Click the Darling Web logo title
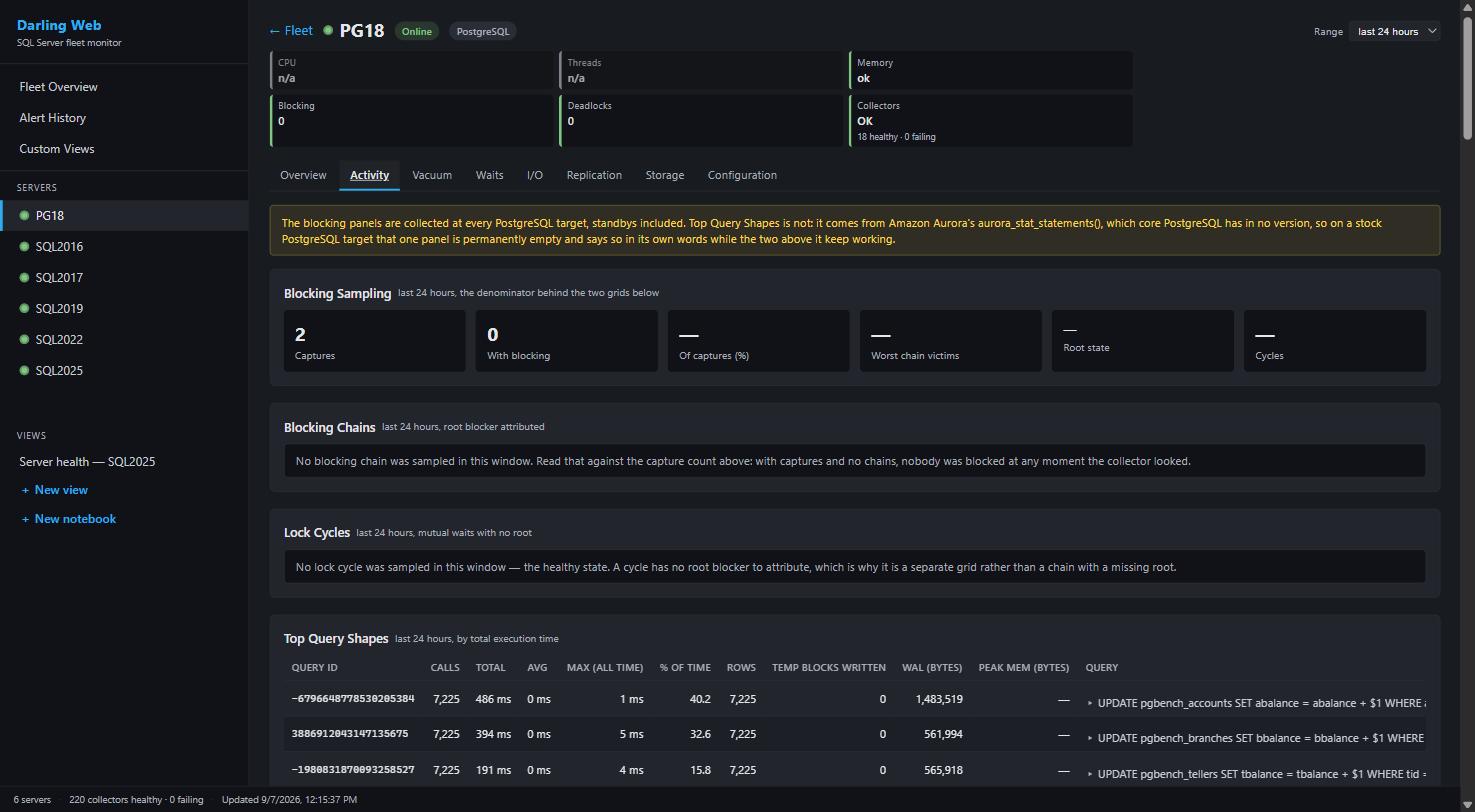This screenshot has width=1475, height=812. 59,25
